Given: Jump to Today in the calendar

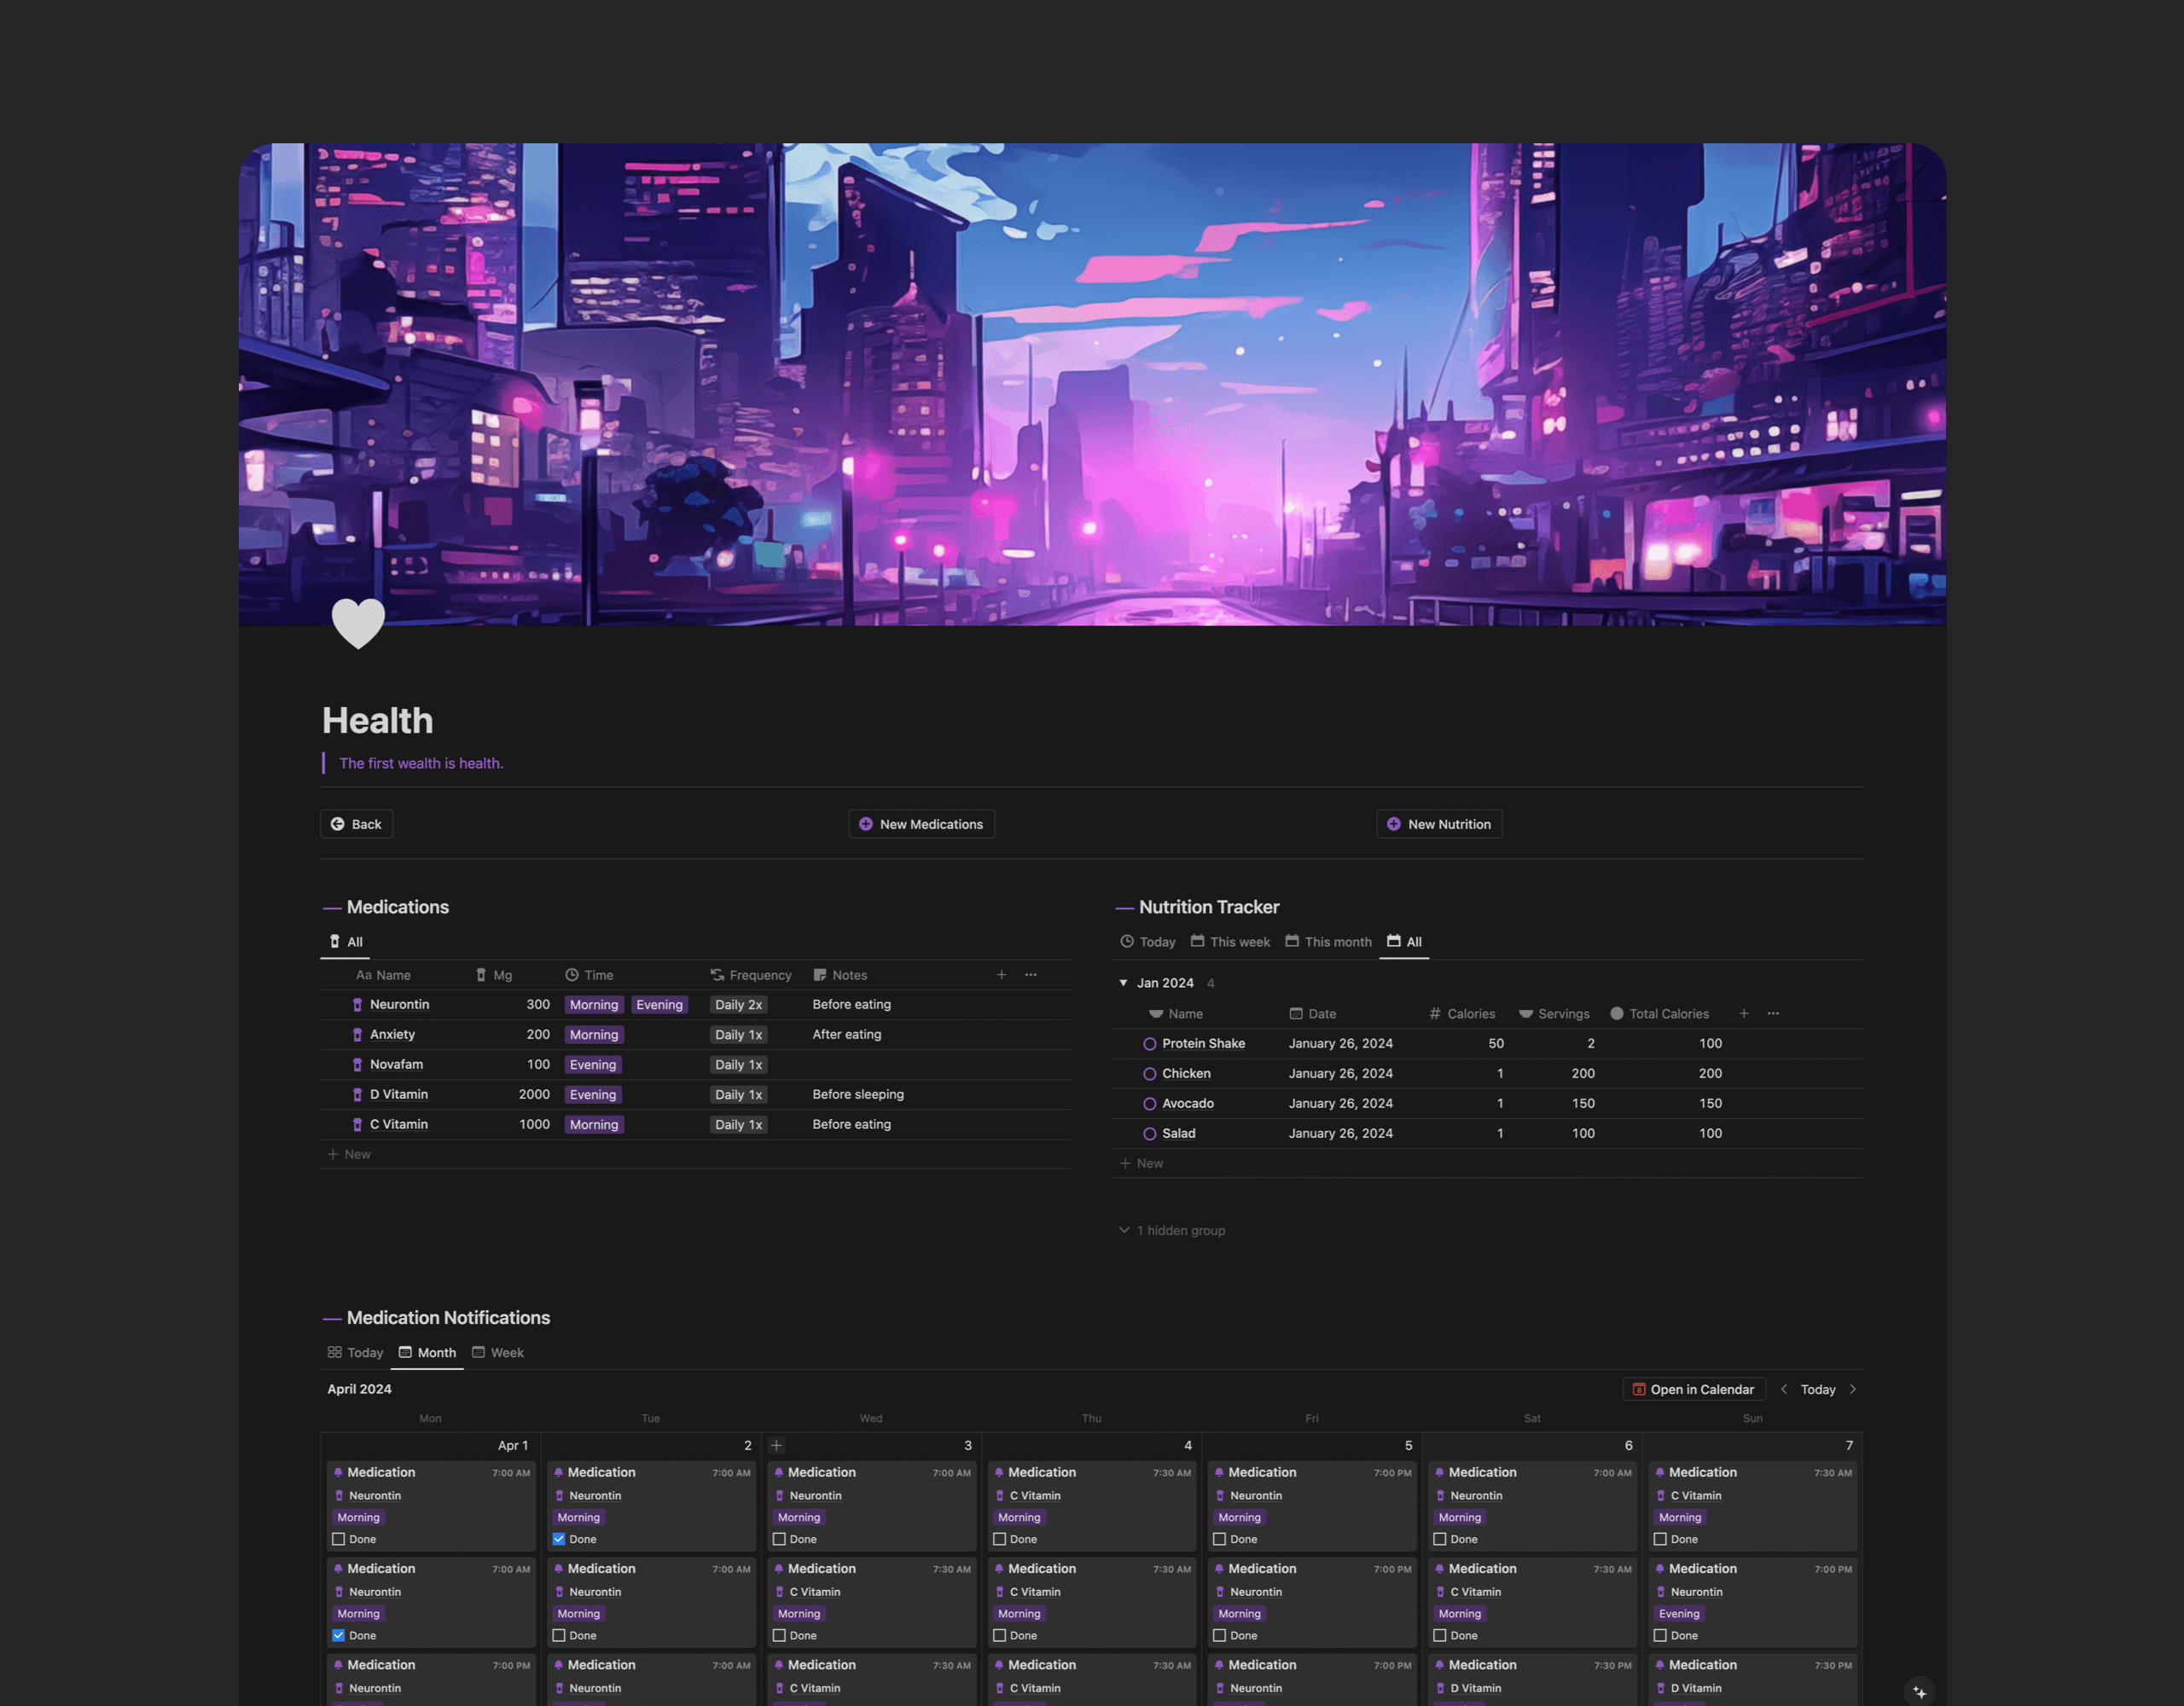Looking at the screenshot, I should [1818, 1390].
